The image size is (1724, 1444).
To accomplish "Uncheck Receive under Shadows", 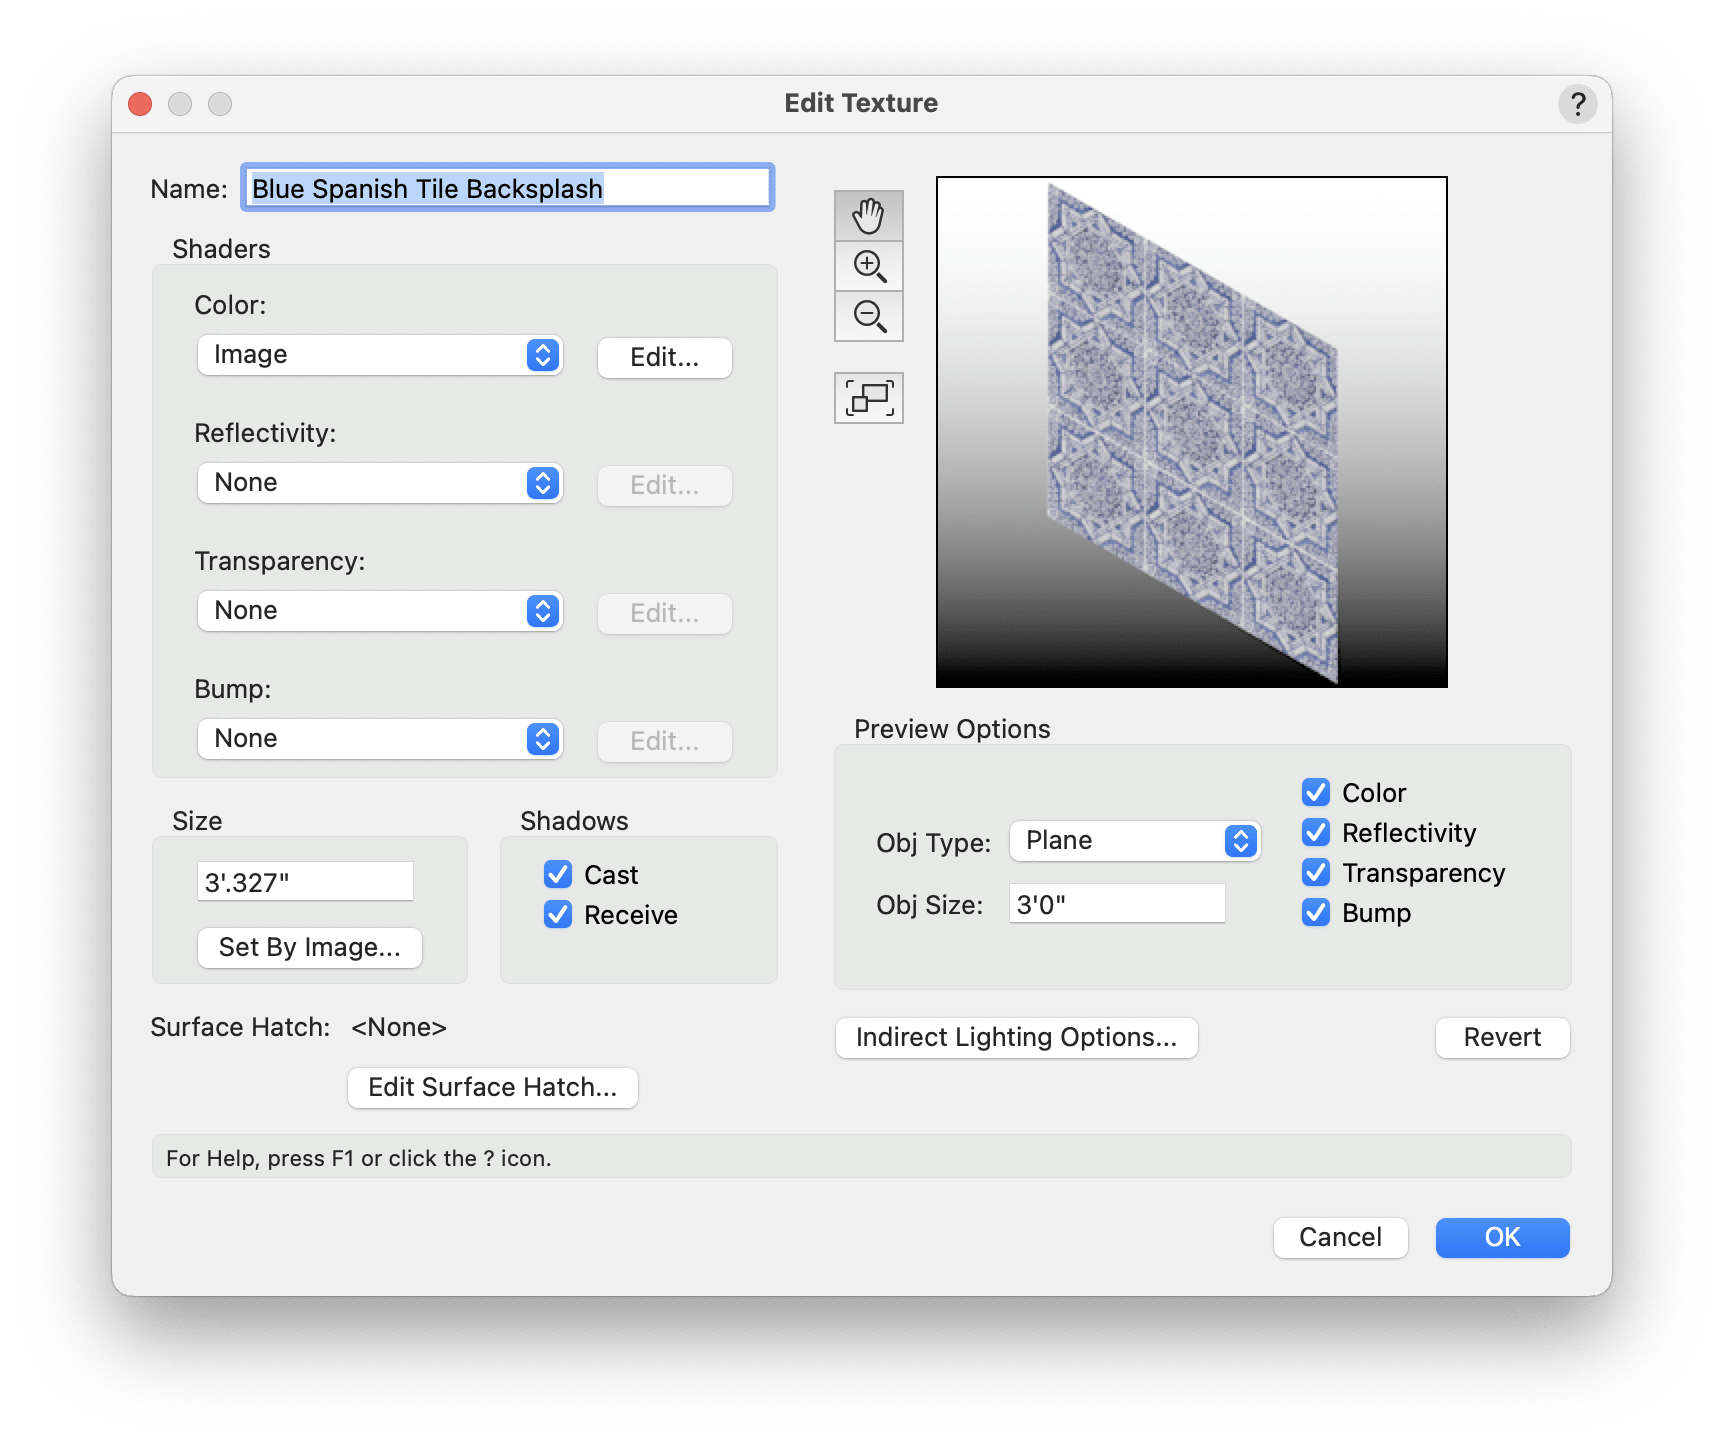I will tap(558, 914).
